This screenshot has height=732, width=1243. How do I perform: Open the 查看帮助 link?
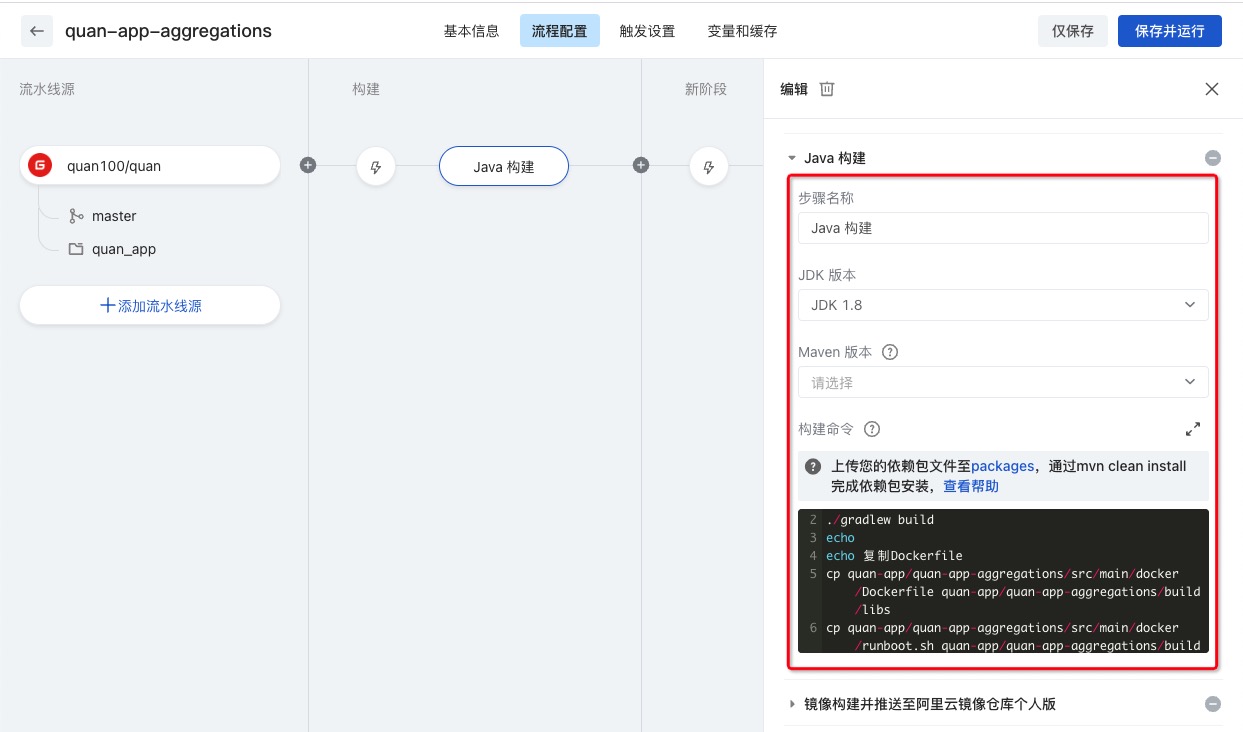tap(971, 486)
